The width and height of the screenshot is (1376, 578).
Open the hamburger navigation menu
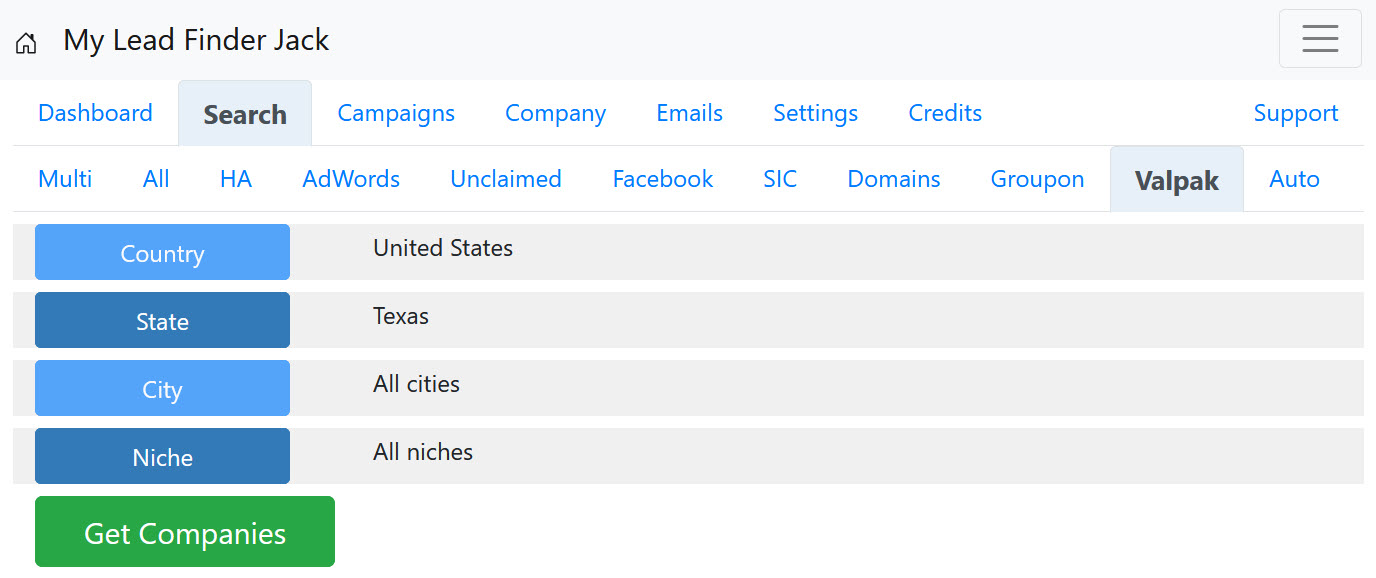[x=1319, y=39]
